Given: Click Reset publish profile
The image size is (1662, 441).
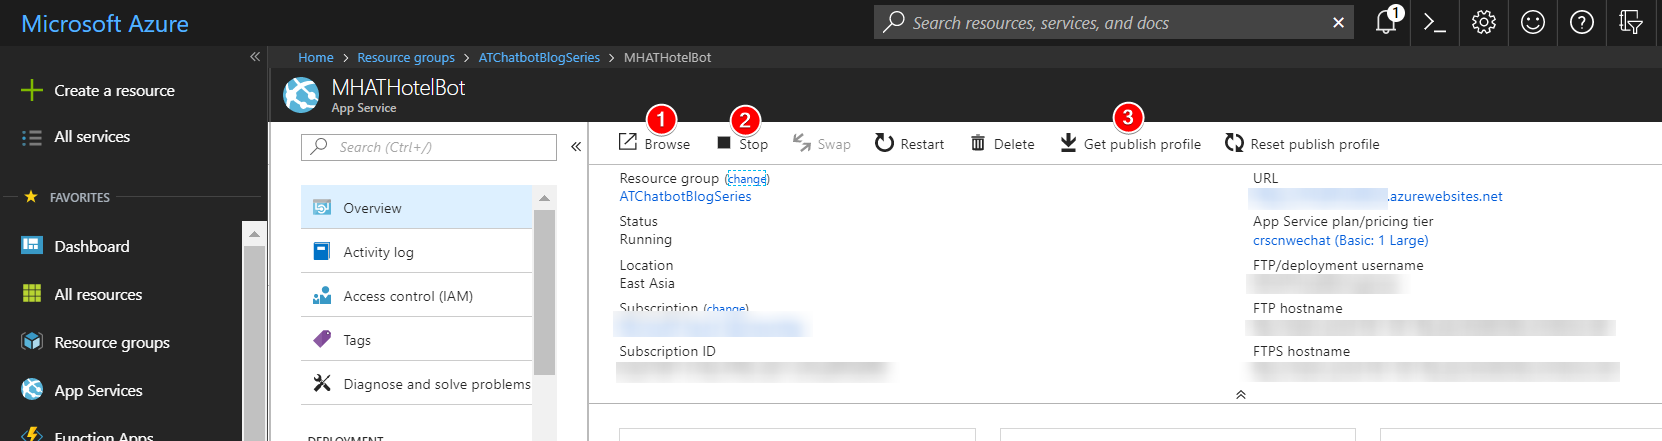Looking at the screenshot, I should pyautogui.click(x=1302, y=143).
